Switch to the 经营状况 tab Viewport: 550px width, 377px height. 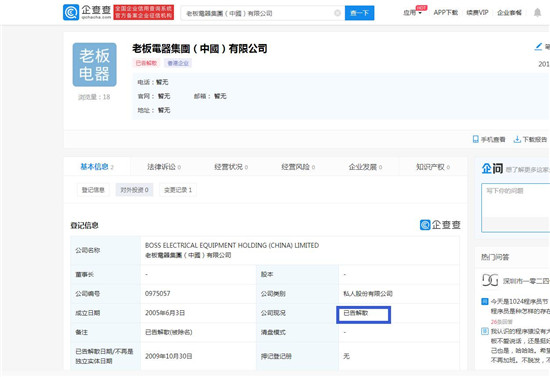231,167
